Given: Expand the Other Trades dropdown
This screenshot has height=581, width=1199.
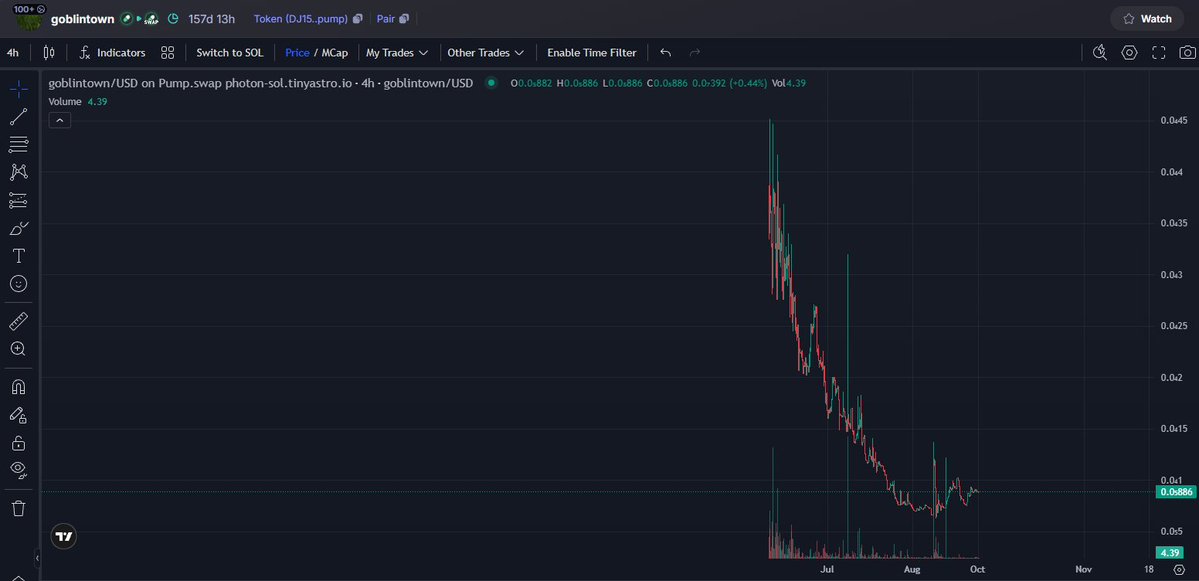Looking at the screenshot, I should [x=486, y=53].
